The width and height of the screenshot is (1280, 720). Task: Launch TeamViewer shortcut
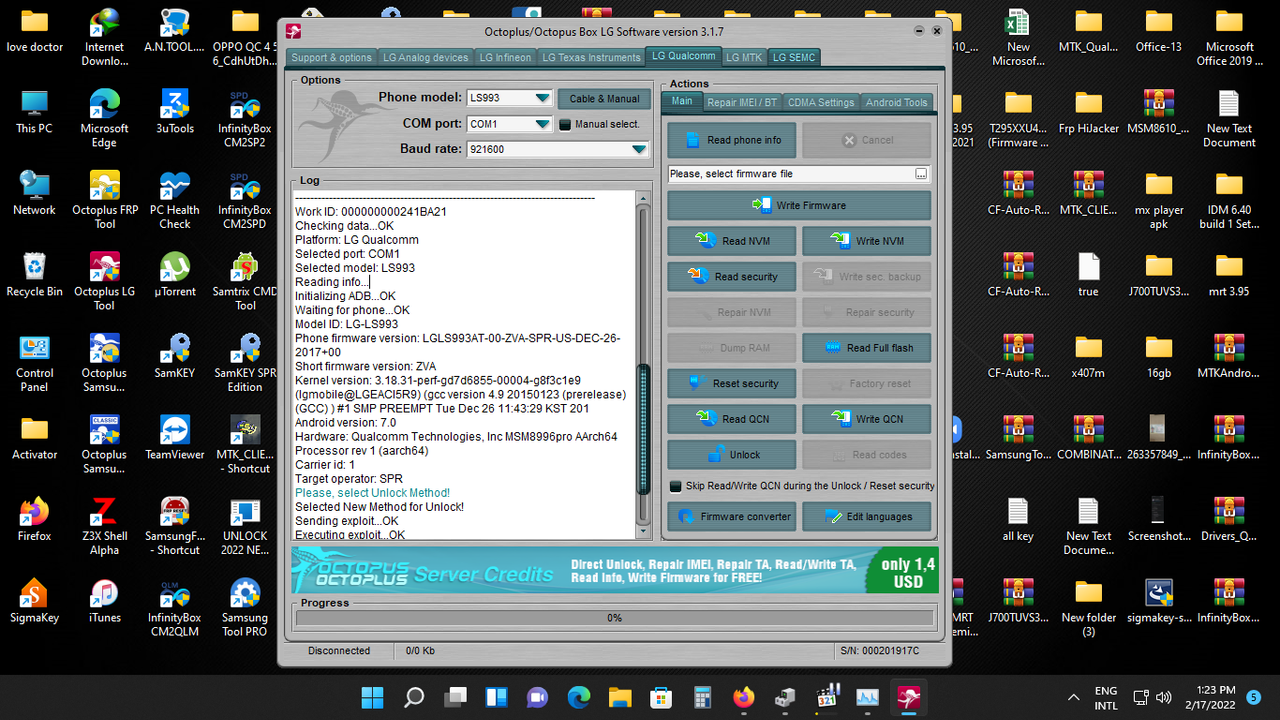pyautogui.click(x=175, y=437)
